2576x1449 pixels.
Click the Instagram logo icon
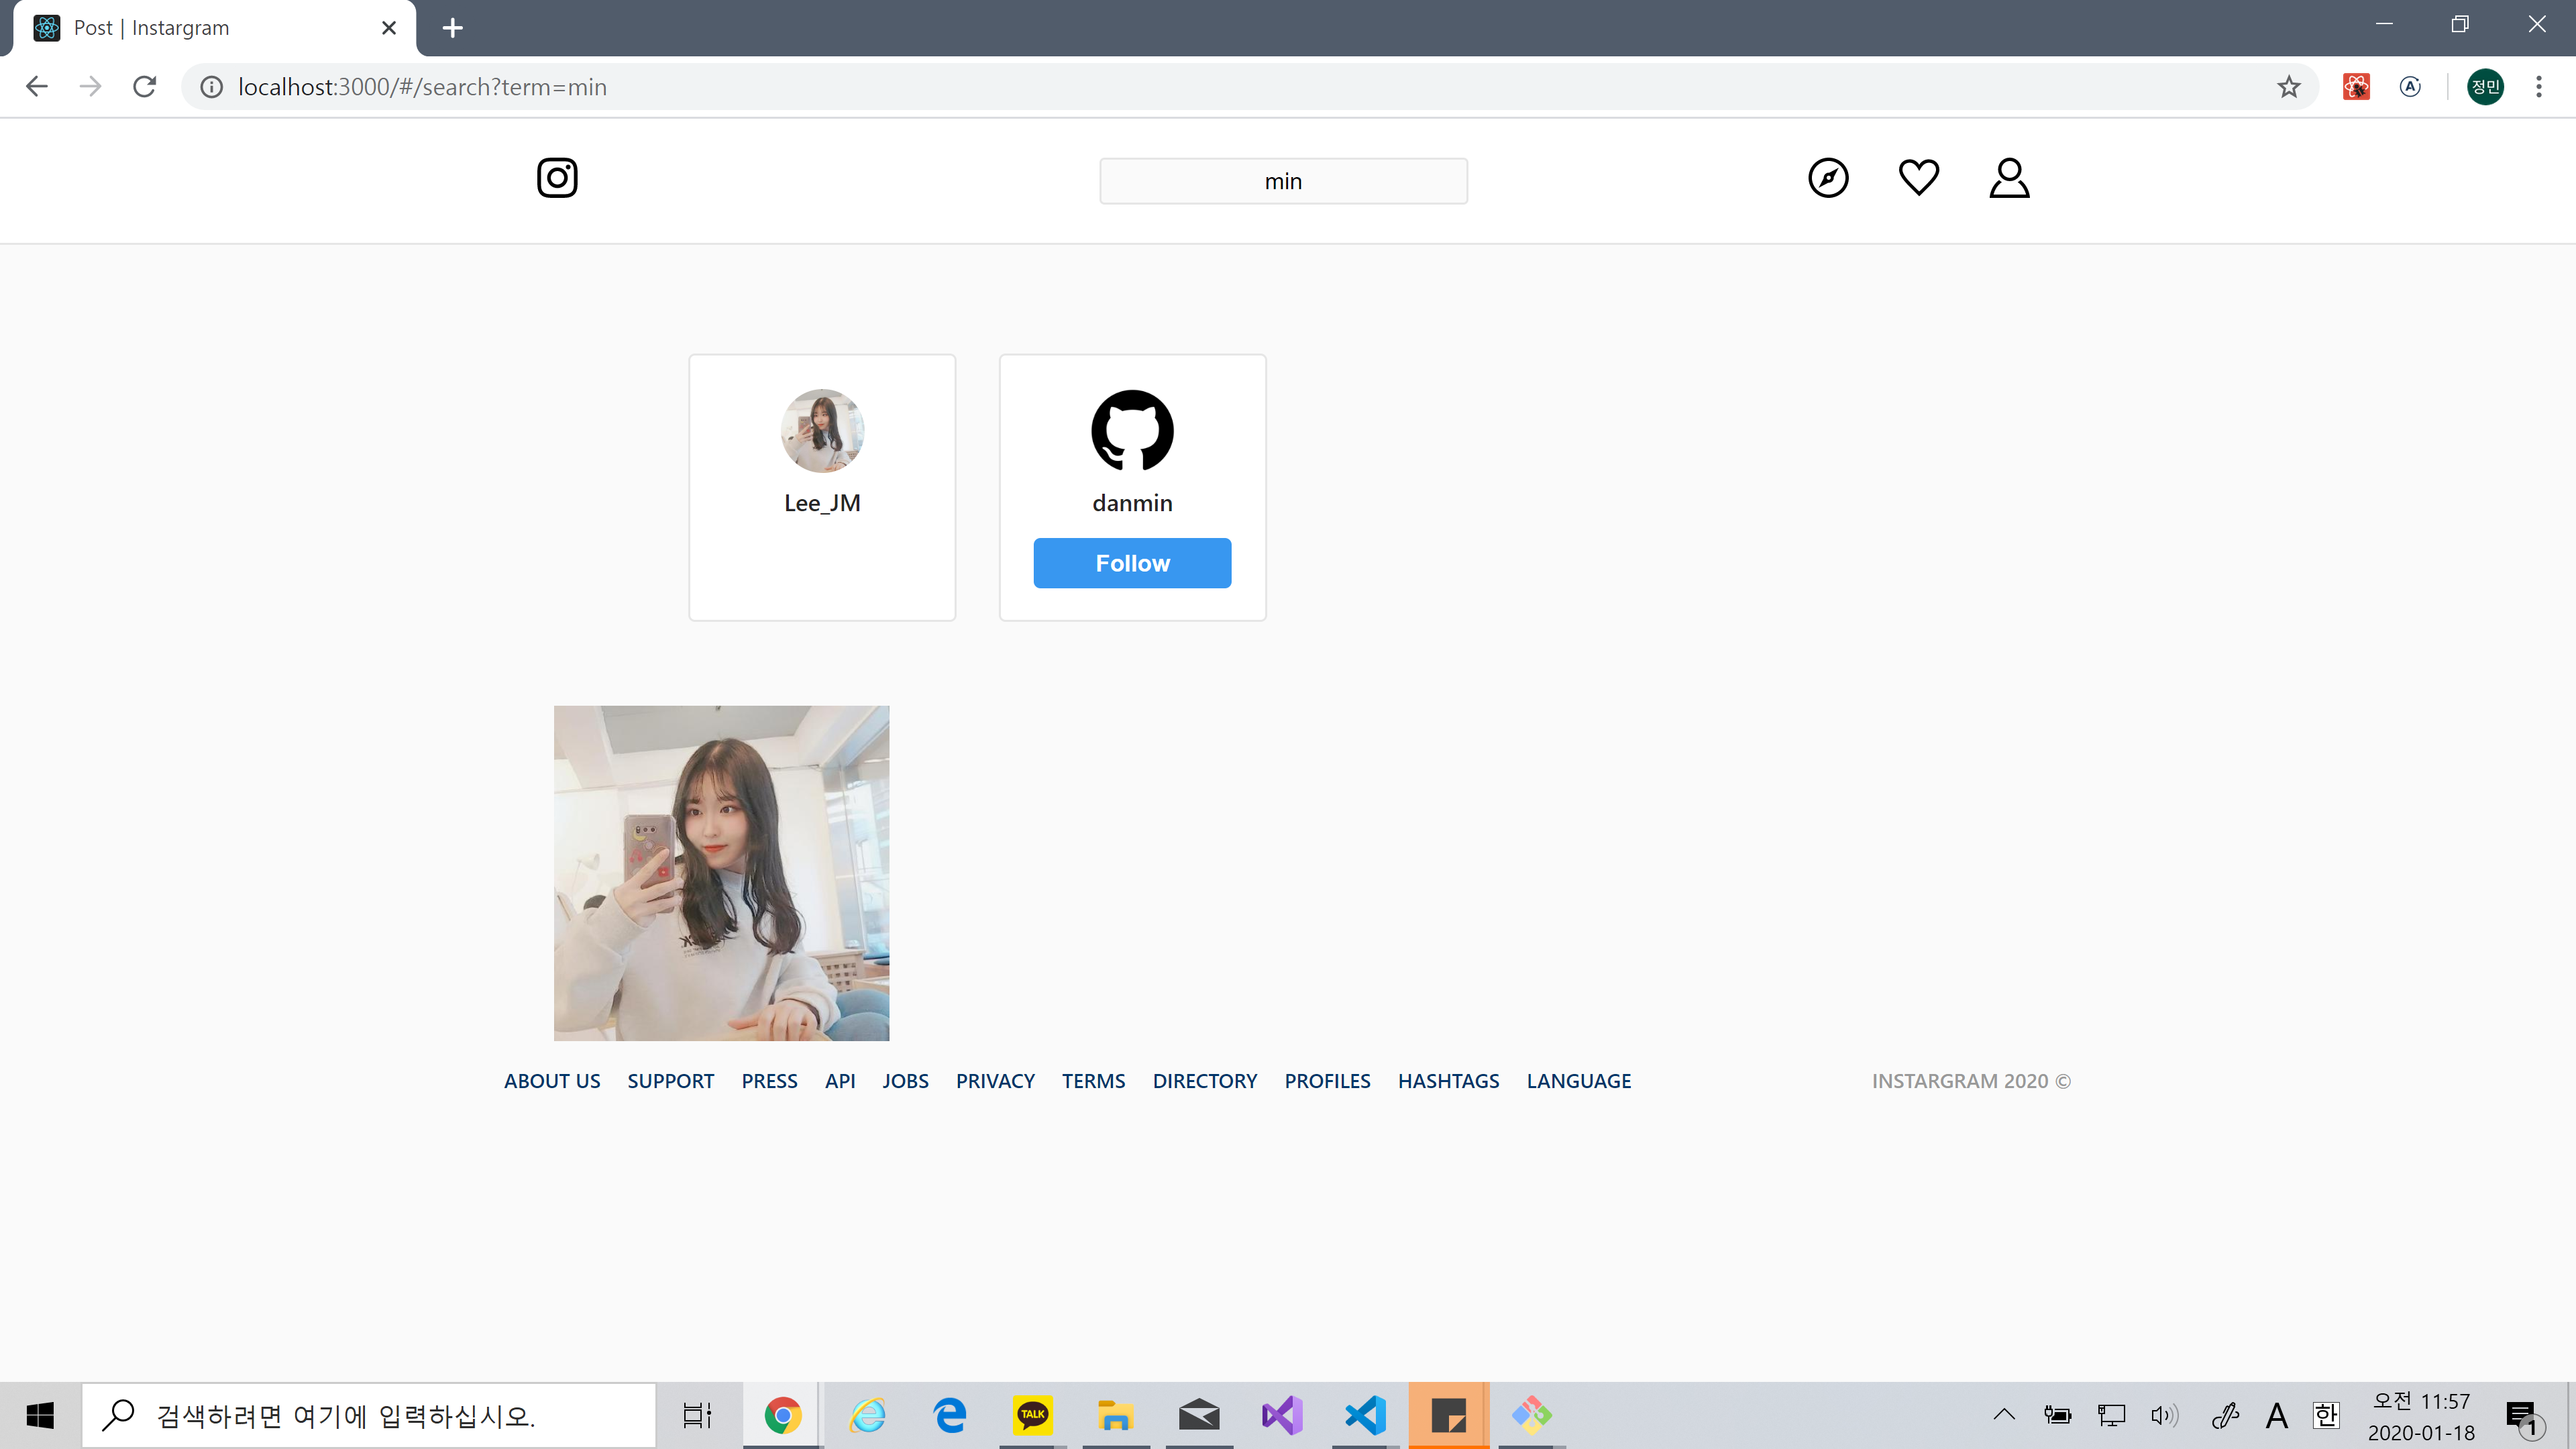557,178
